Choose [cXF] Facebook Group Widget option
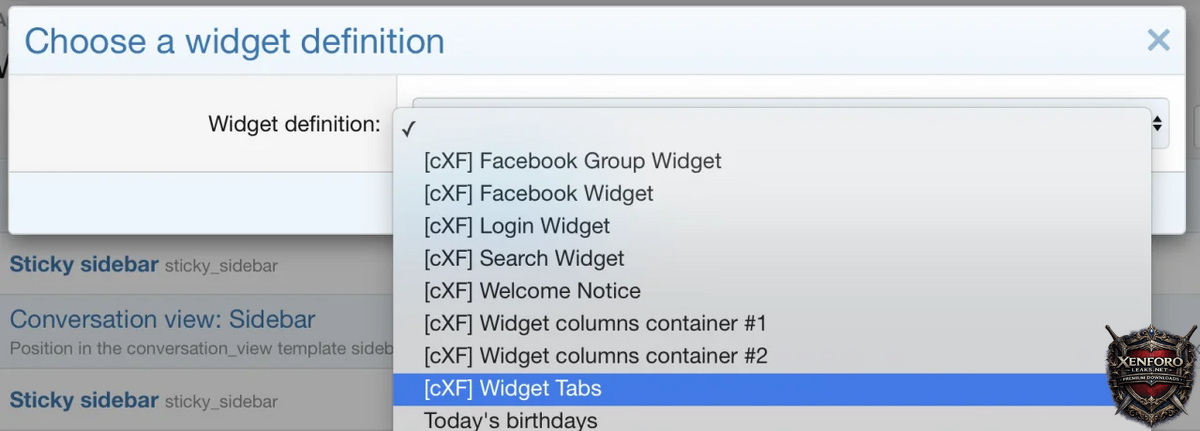Image resolution: width=1200 pixels, height=431 pixels. coord(572,161)
